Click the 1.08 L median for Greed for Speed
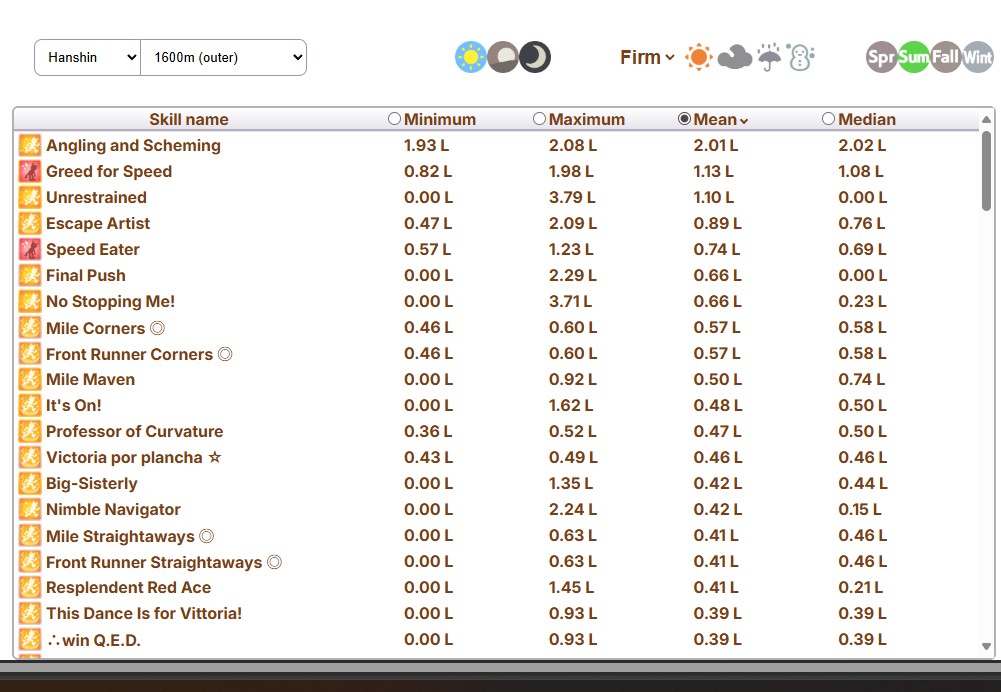1001x692 pixels. click(861, 172)
